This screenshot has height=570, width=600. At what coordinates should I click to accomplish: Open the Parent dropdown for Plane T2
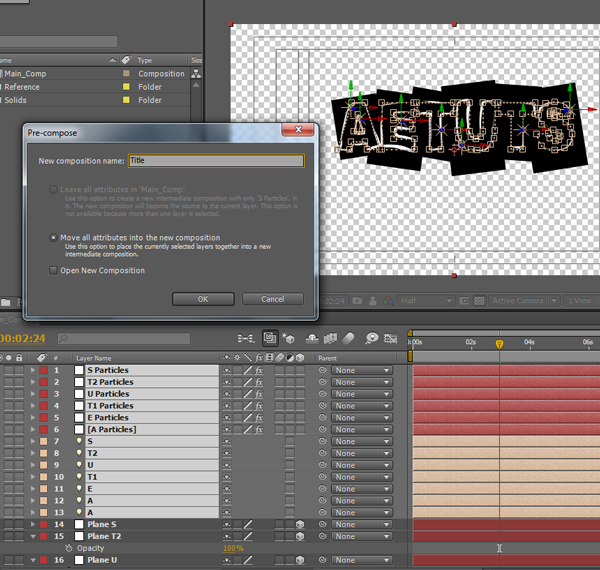point(362,536)
